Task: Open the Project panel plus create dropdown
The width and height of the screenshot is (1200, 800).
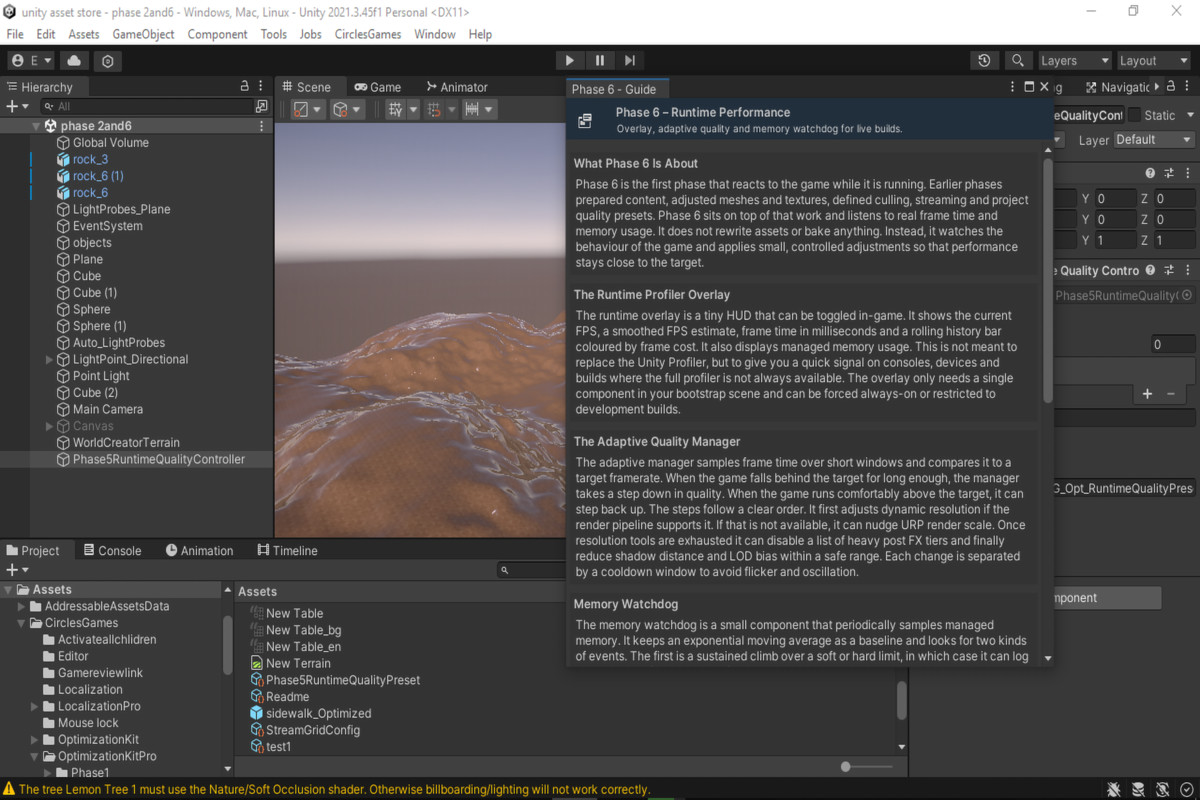Action: coord(18,570)
